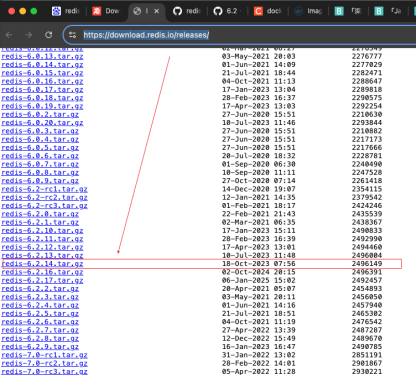Go forward with the forward arrow
The image size is (416, 375).
click(29, 35)
